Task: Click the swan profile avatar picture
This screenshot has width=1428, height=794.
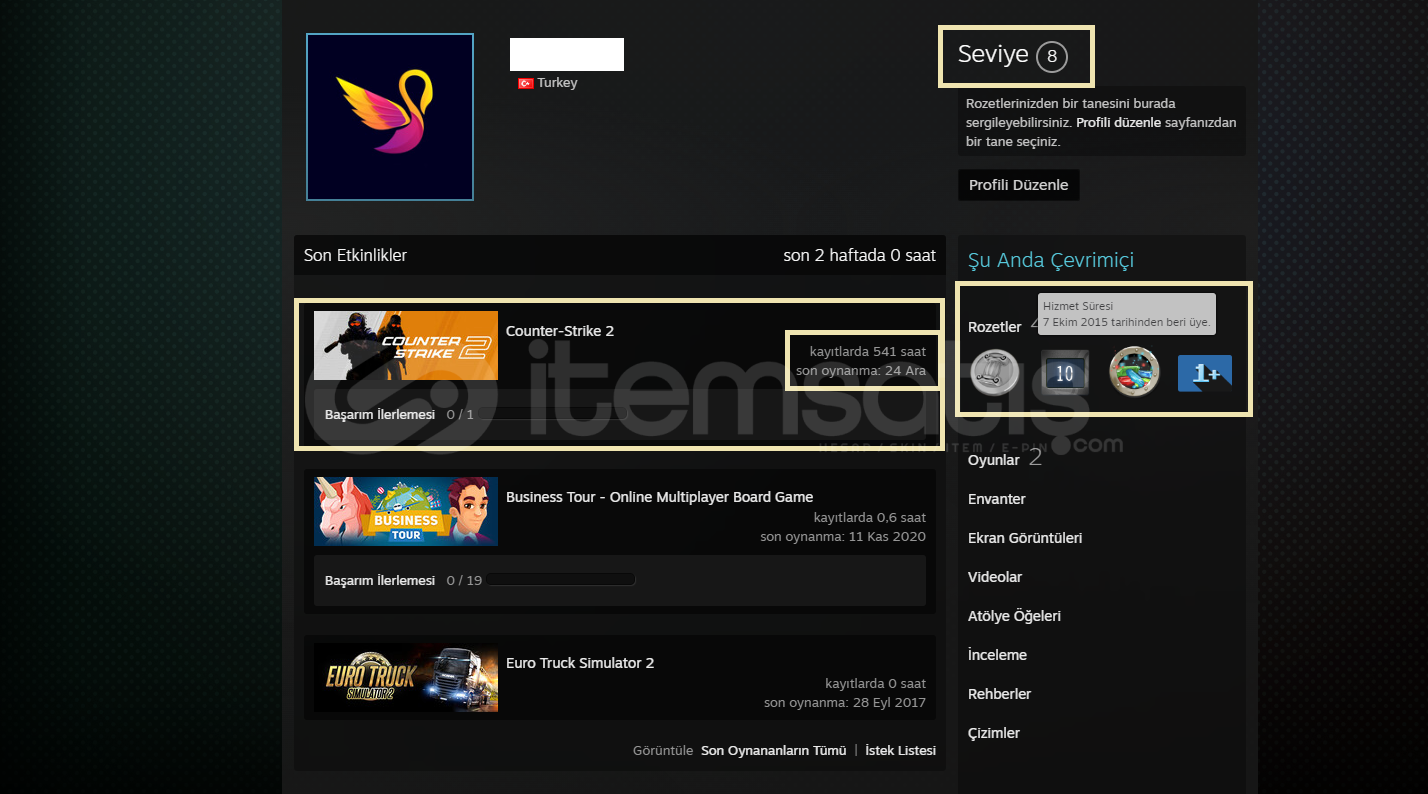Action: pyautogui.click(x=390, y=117)
